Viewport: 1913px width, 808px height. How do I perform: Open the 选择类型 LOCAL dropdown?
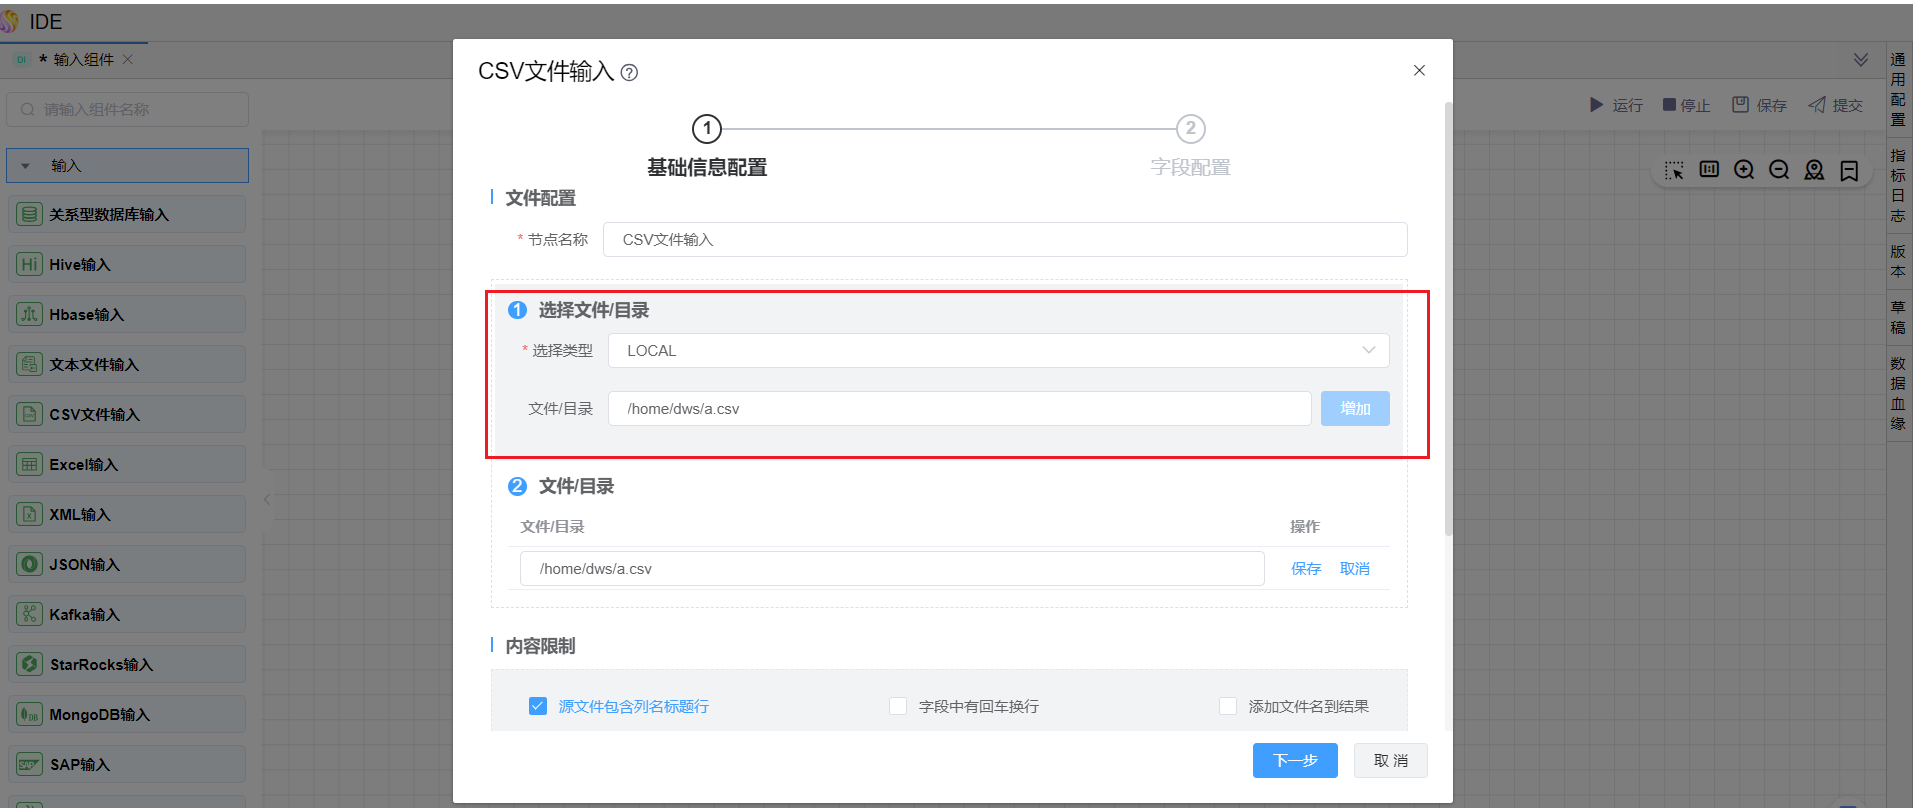(998, 351)
